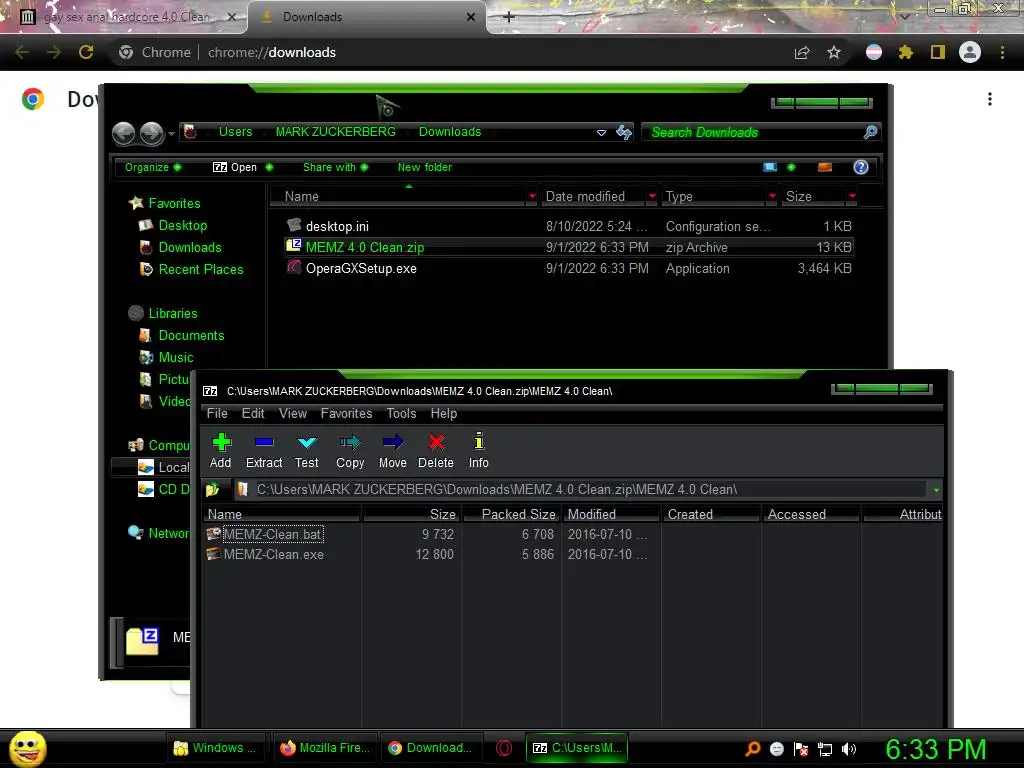Click the 7-Zip address path field

point(581,489)
